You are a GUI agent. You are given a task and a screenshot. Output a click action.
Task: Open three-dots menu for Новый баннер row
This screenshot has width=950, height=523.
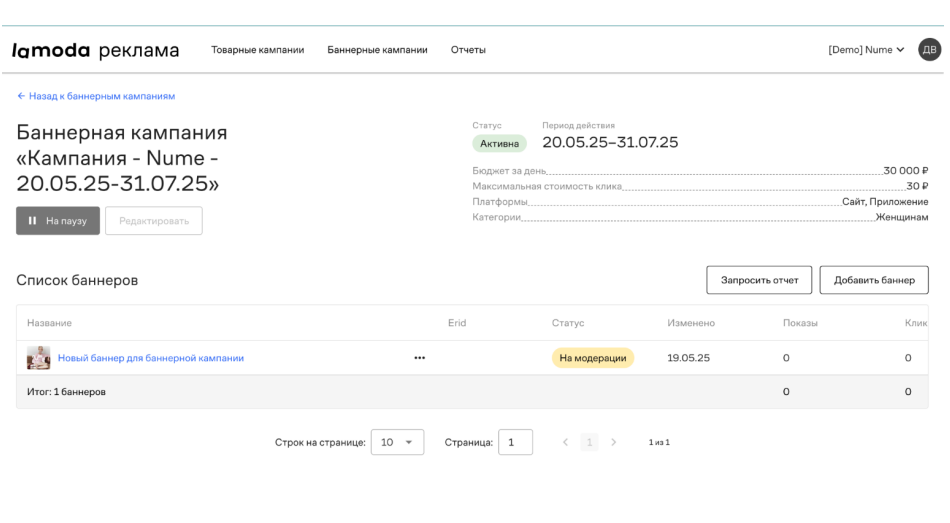pyautogui.click(x=419, y=358)
